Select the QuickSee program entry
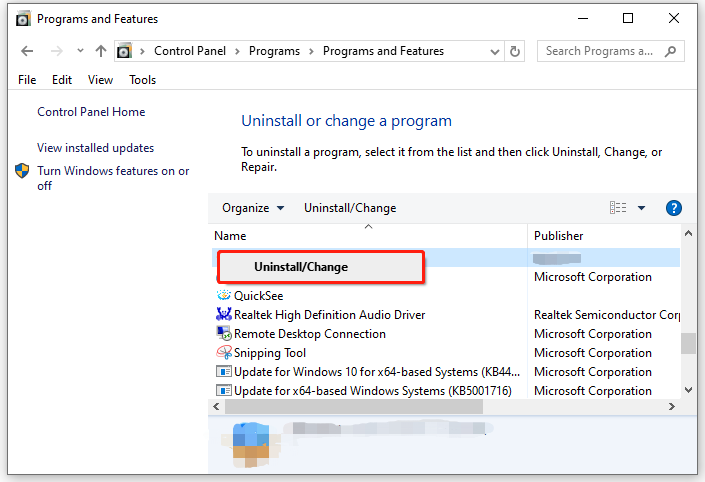The width and height of the screenshot is (705, 482). tap(259, 295)
